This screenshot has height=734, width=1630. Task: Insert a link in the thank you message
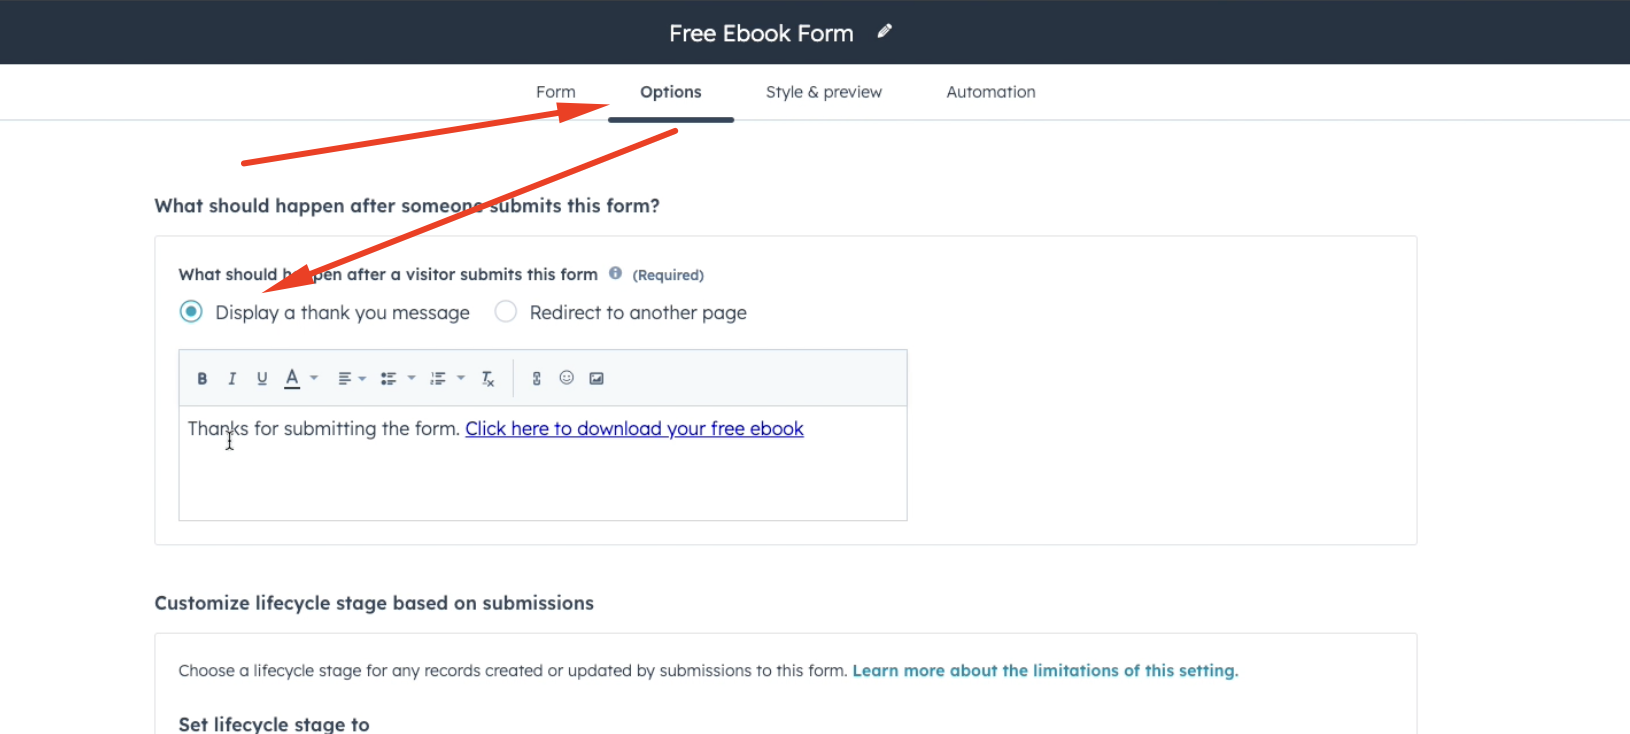pos(536,378)
